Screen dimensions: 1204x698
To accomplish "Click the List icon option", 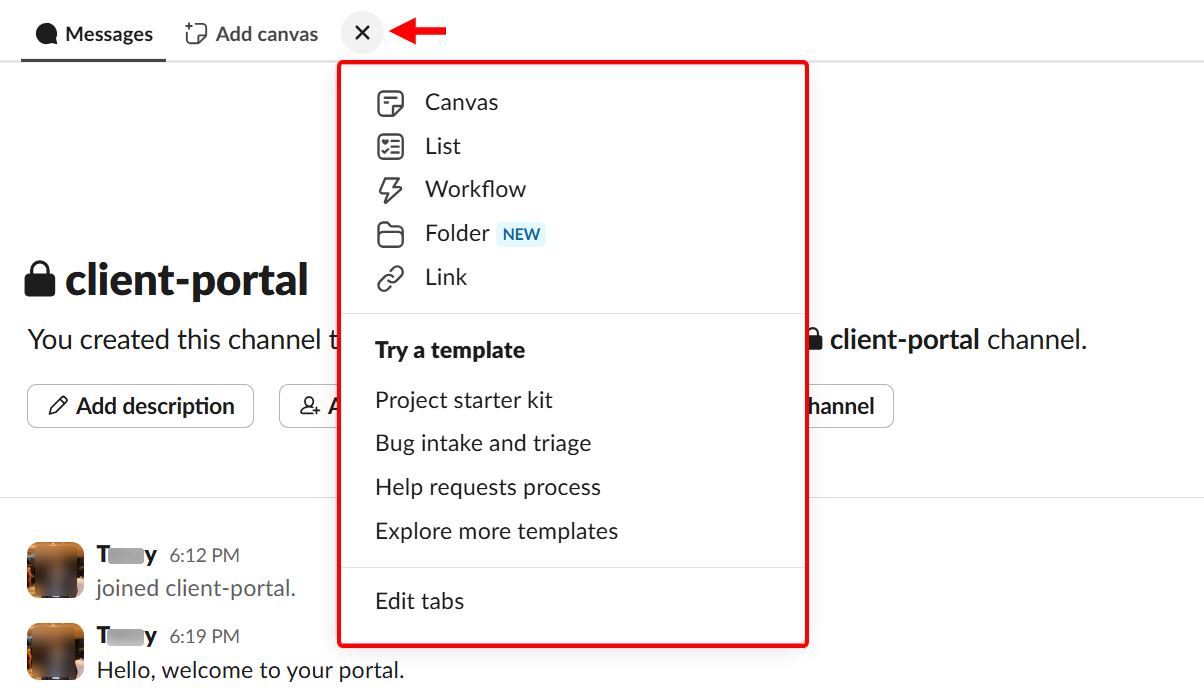I will point(390,145).
